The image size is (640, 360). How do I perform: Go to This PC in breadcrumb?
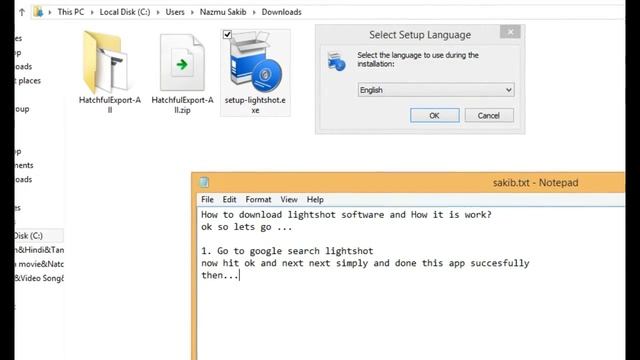[x=71, y=12]
